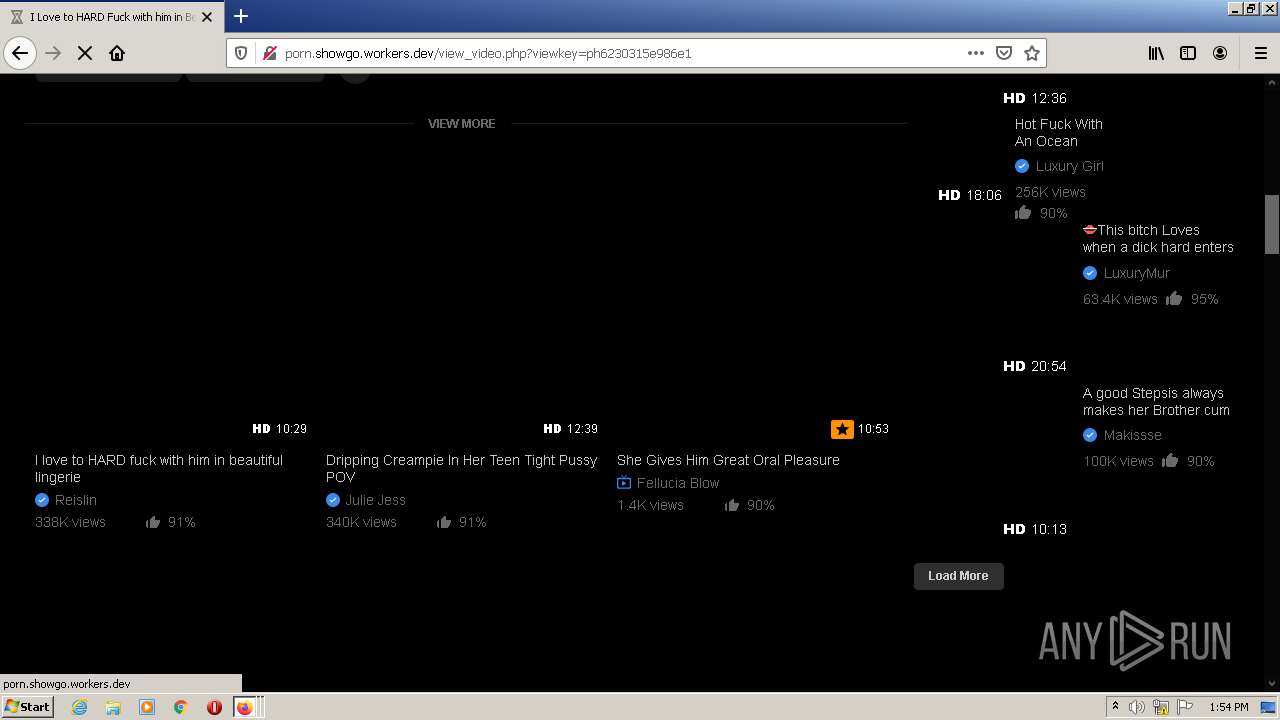1280x720 pixels.
Task: Open the Luxury Girl uploader profile
Action: click(x=1069, y=166)
